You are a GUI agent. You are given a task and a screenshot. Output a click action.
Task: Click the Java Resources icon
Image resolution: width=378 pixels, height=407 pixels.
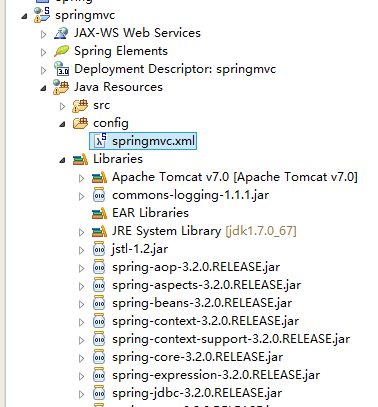61,87
